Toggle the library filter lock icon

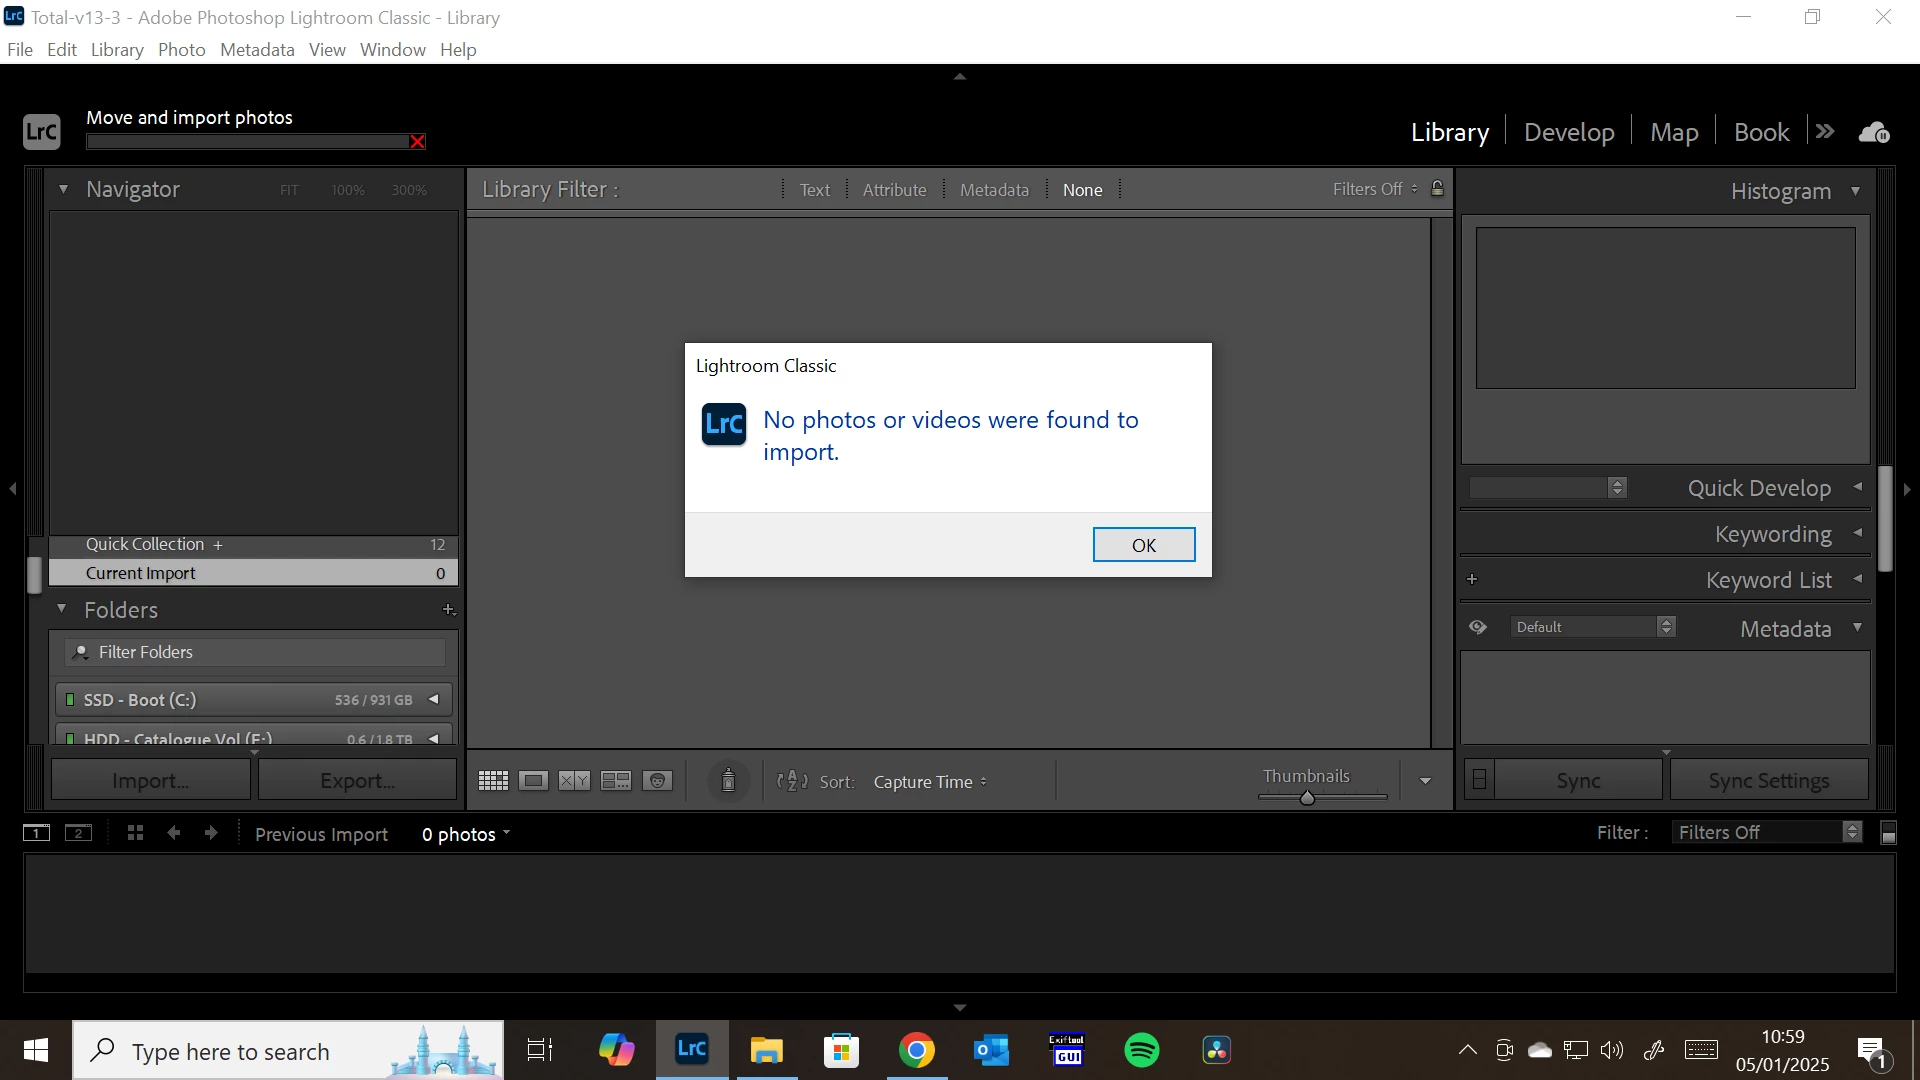coord(1437,189)
